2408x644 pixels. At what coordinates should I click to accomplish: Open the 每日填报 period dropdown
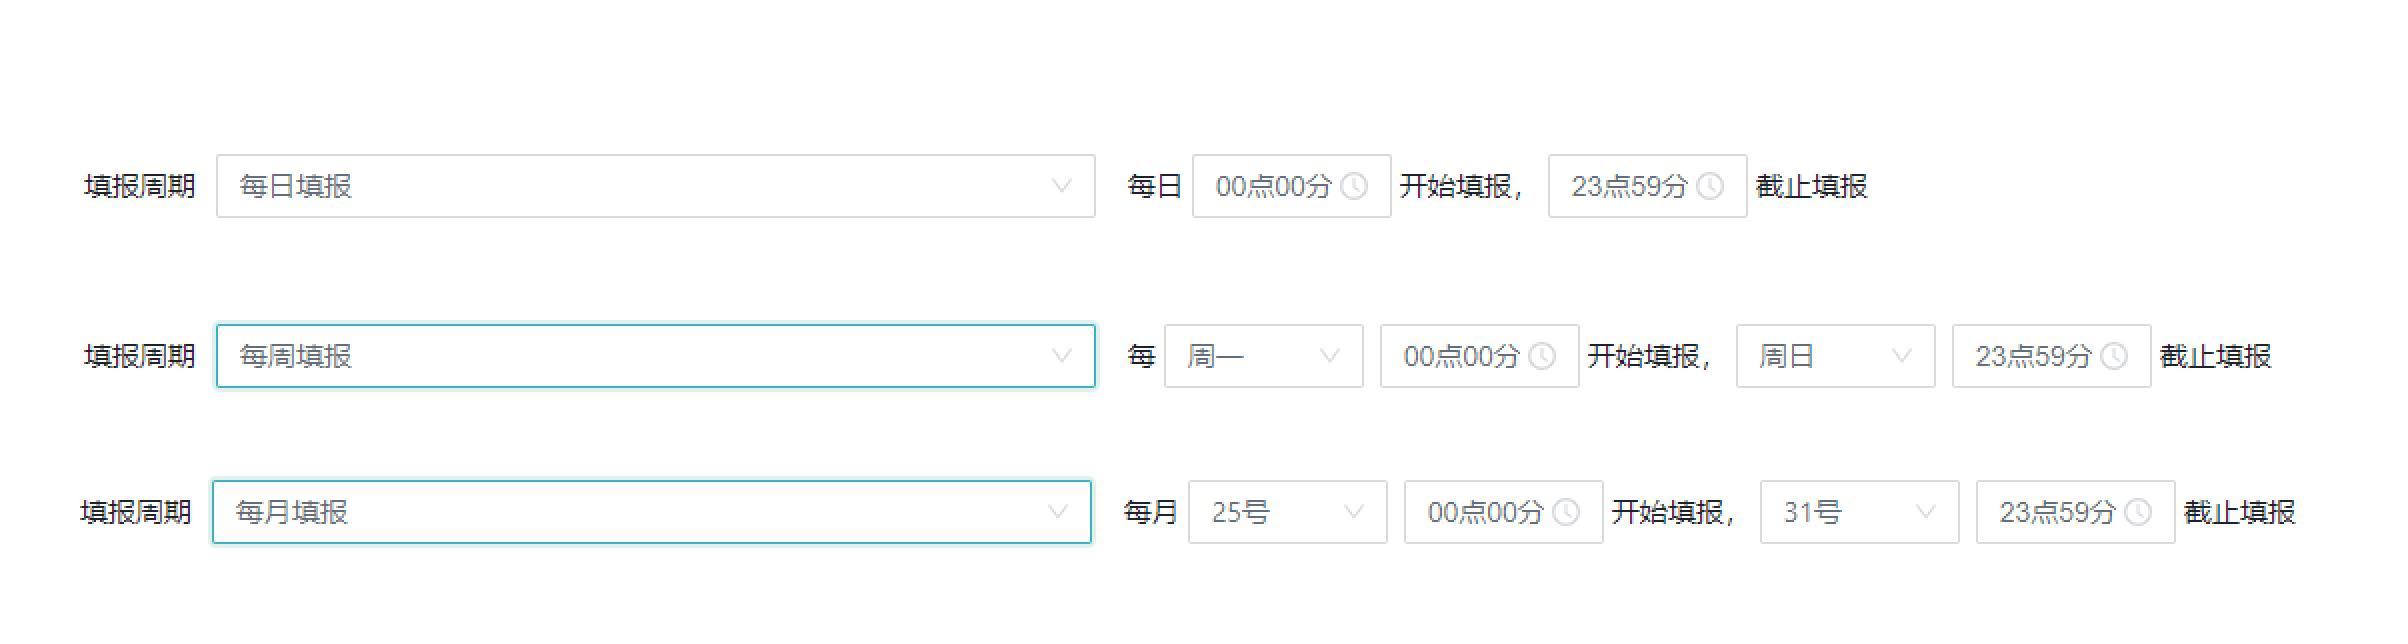click(655, 186)
